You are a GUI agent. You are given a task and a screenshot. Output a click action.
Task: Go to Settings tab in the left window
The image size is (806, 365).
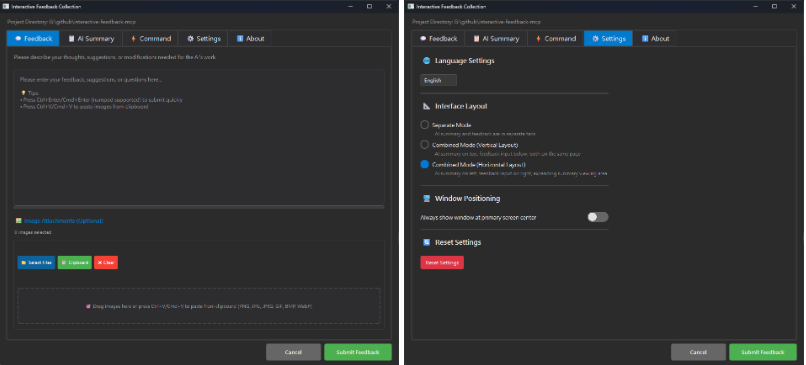coord(204,39)
